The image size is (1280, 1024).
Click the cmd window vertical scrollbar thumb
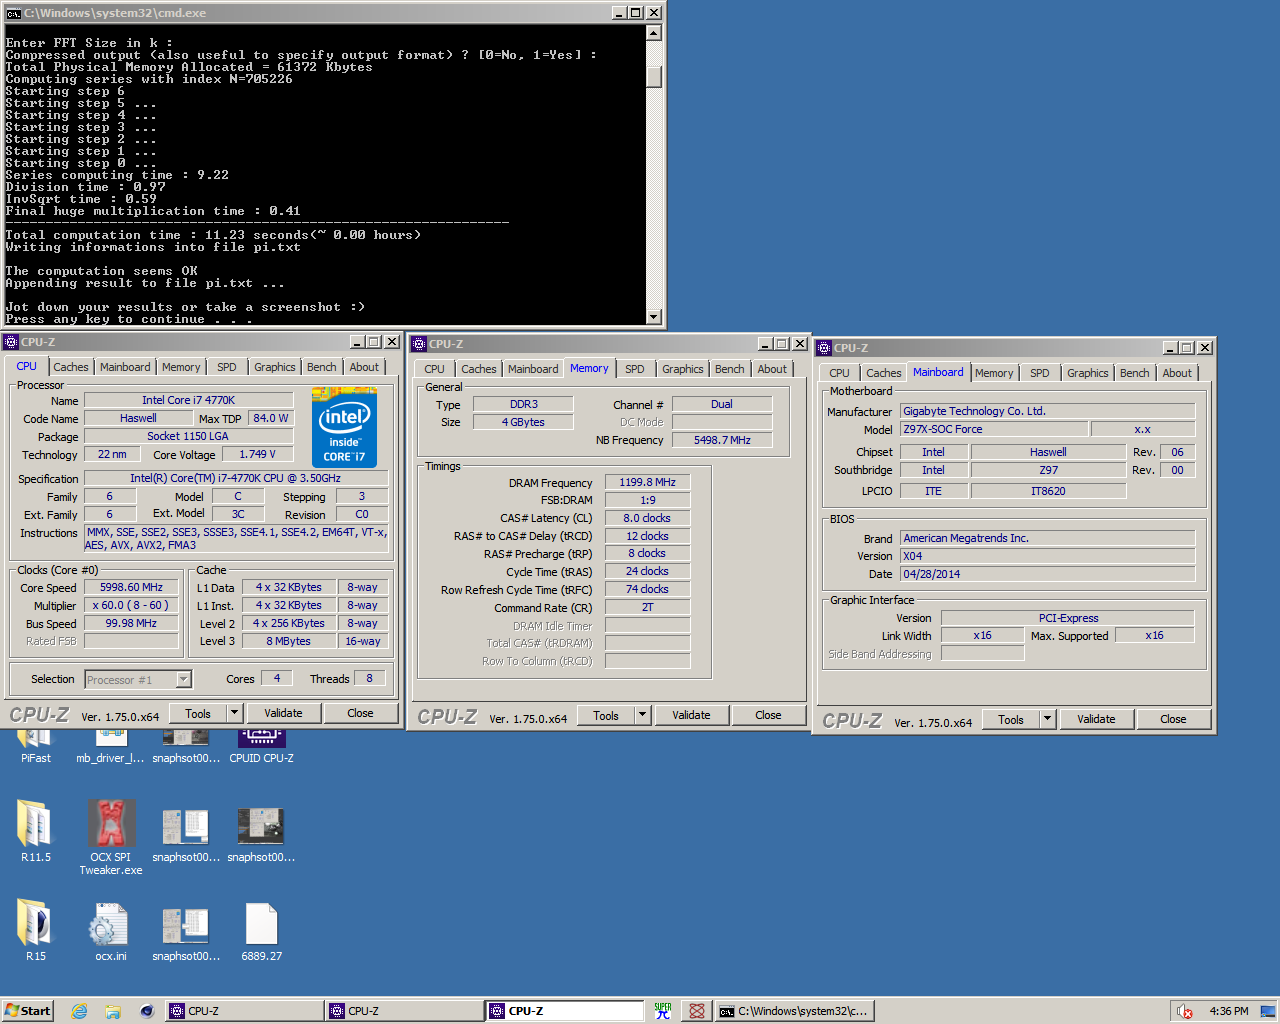coord(654,77)
